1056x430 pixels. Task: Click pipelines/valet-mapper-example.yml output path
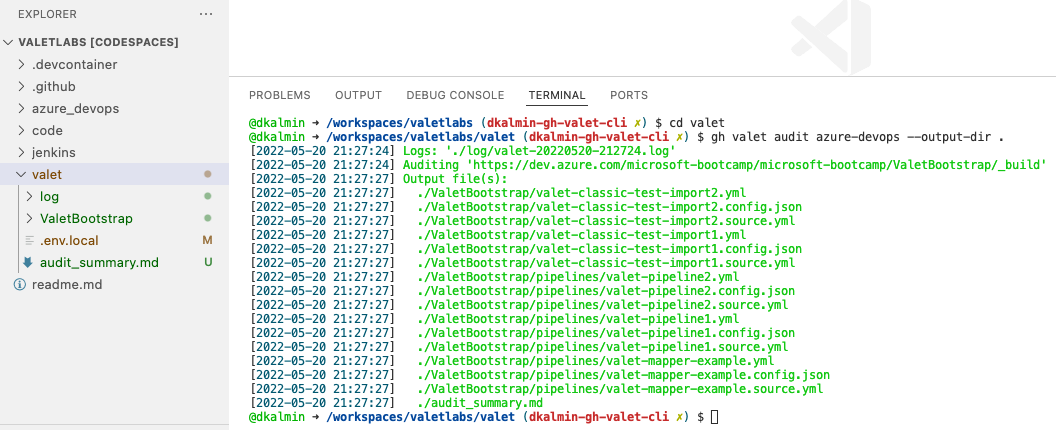pos(595,362)
